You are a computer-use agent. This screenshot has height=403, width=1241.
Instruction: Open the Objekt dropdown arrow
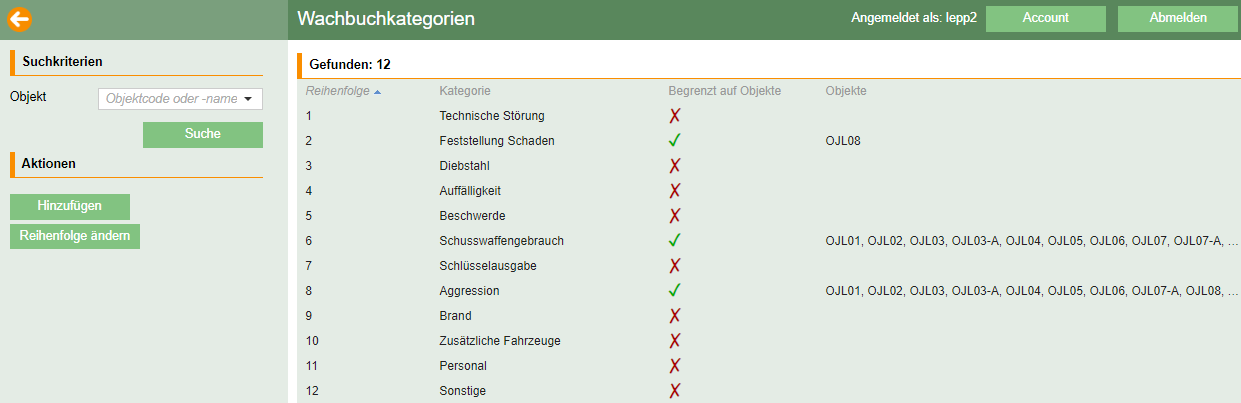(x=247, y=99)
